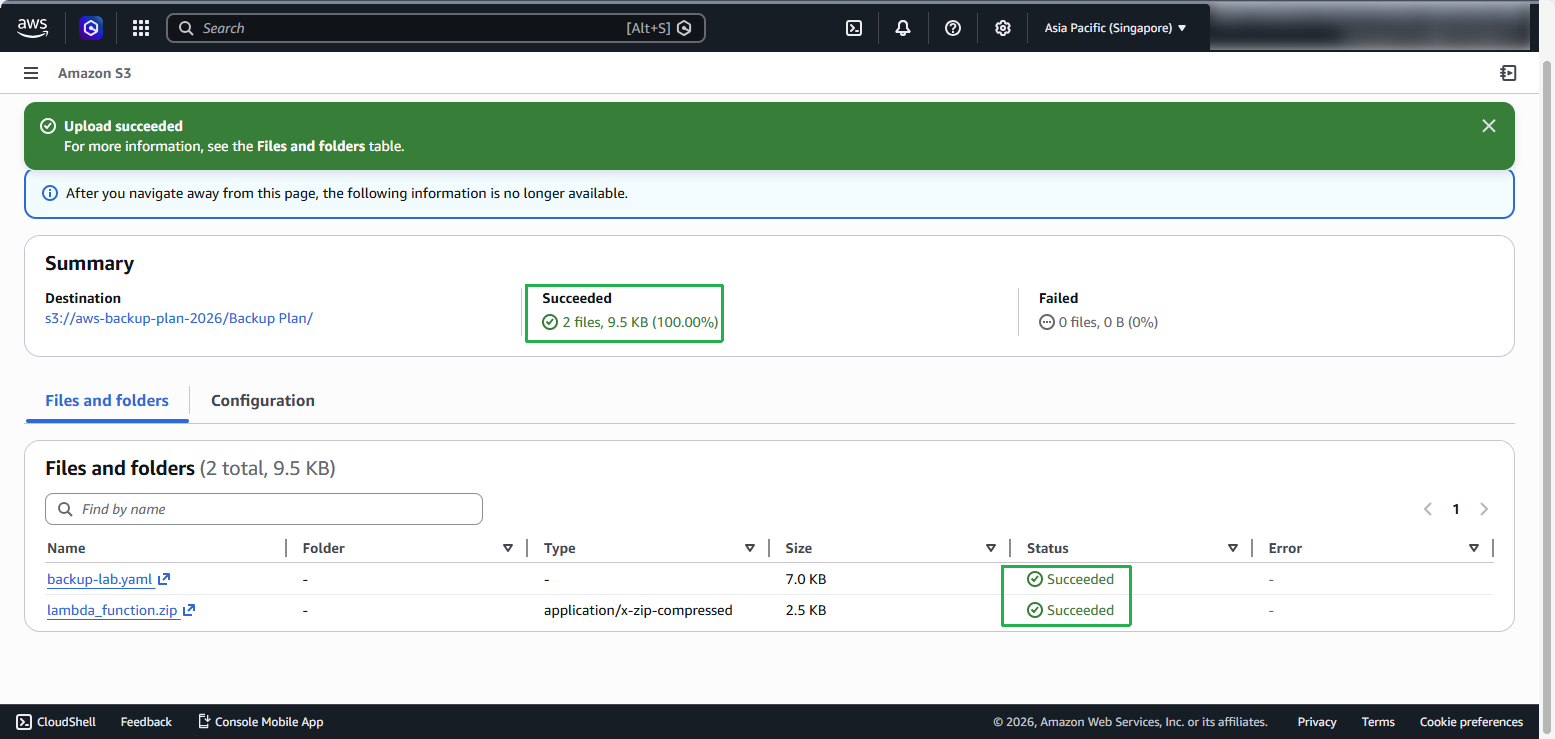Click the Amazon Q icon in search bar
This screenshot has height=739, width=1555.
684,28
